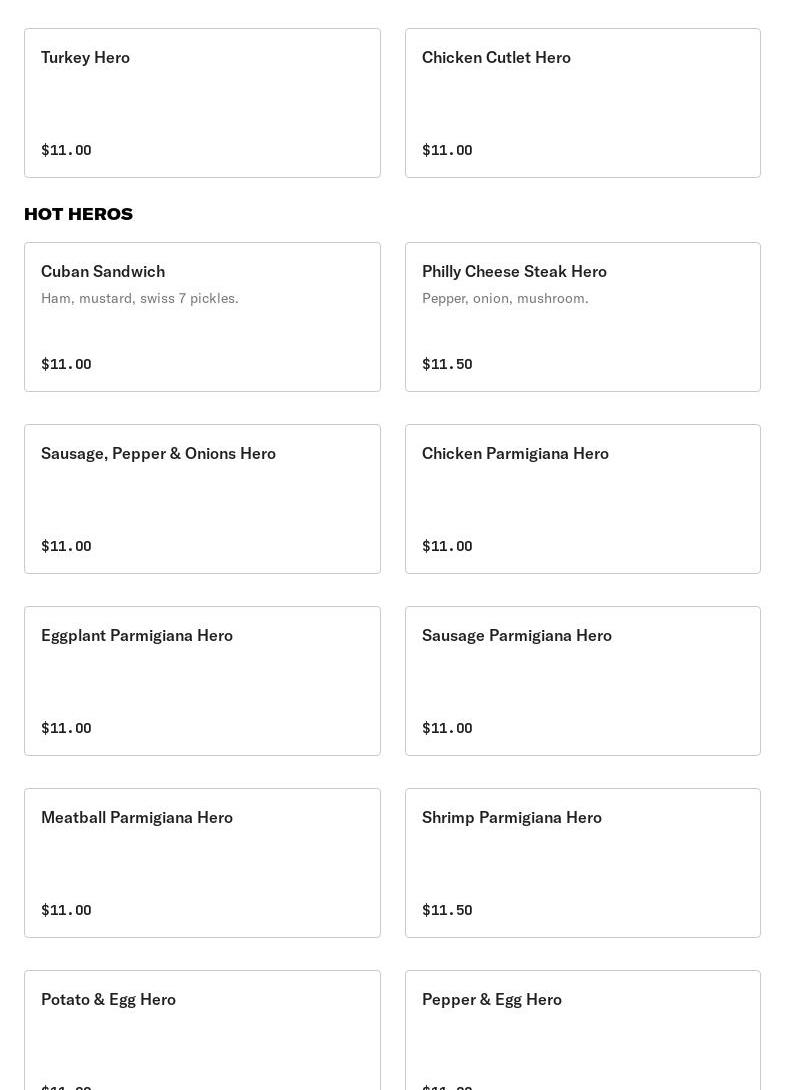785x1090 pixels.
Task: Click the Chicken Cutlet Hero price
Action: pos(447,150)
